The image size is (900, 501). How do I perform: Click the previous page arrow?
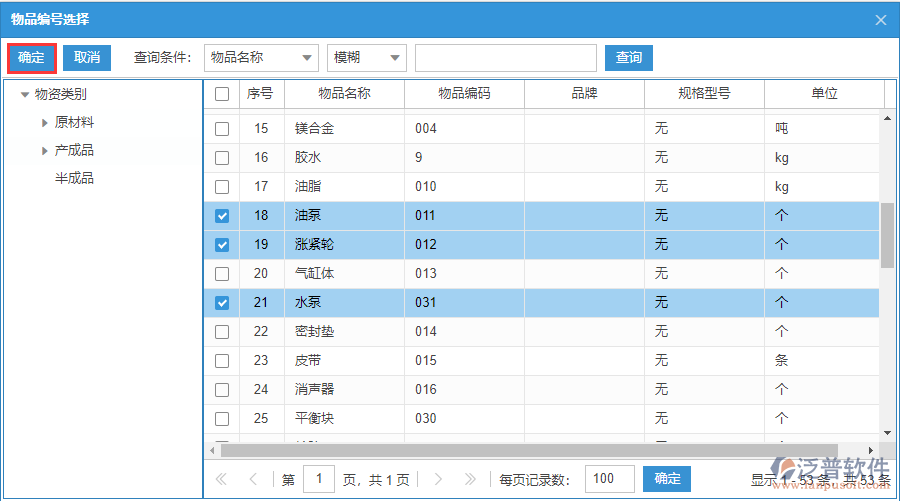(x=253, y=480)
